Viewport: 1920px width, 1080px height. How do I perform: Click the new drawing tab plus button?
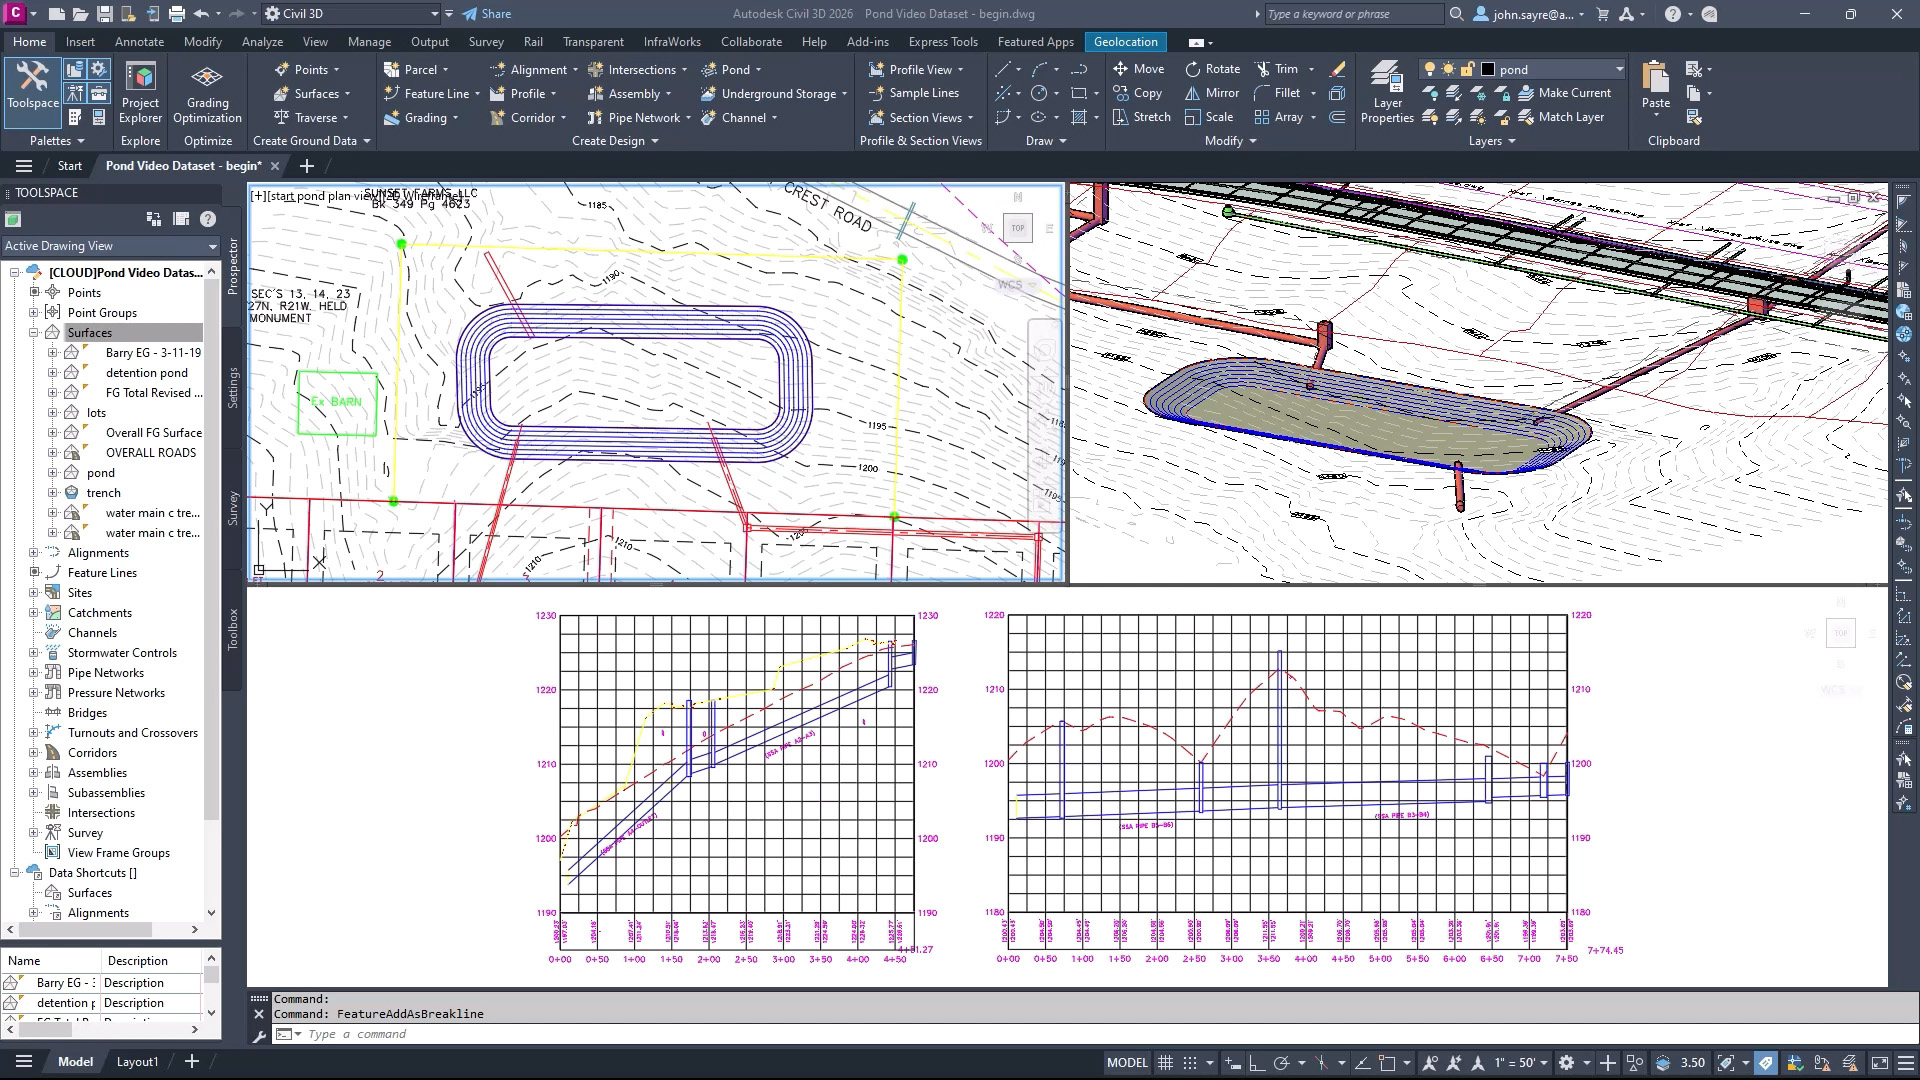[307, 166]
